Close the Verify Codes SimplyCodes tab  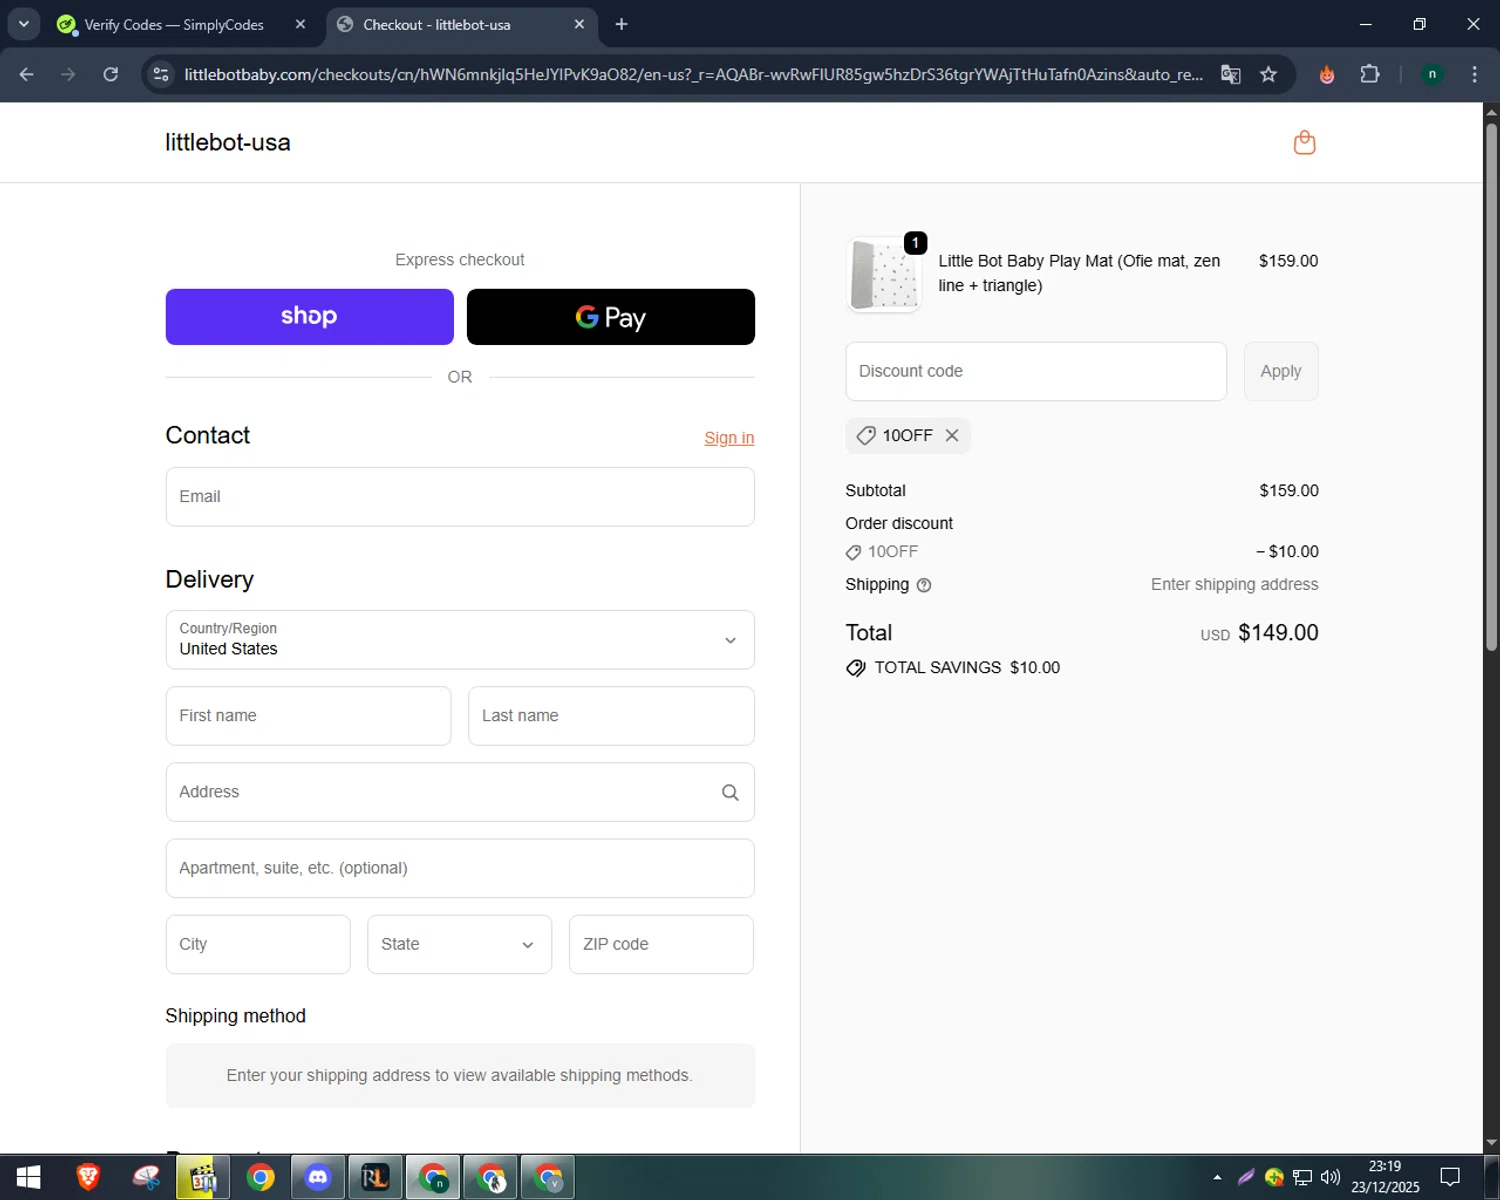point(300,24)
